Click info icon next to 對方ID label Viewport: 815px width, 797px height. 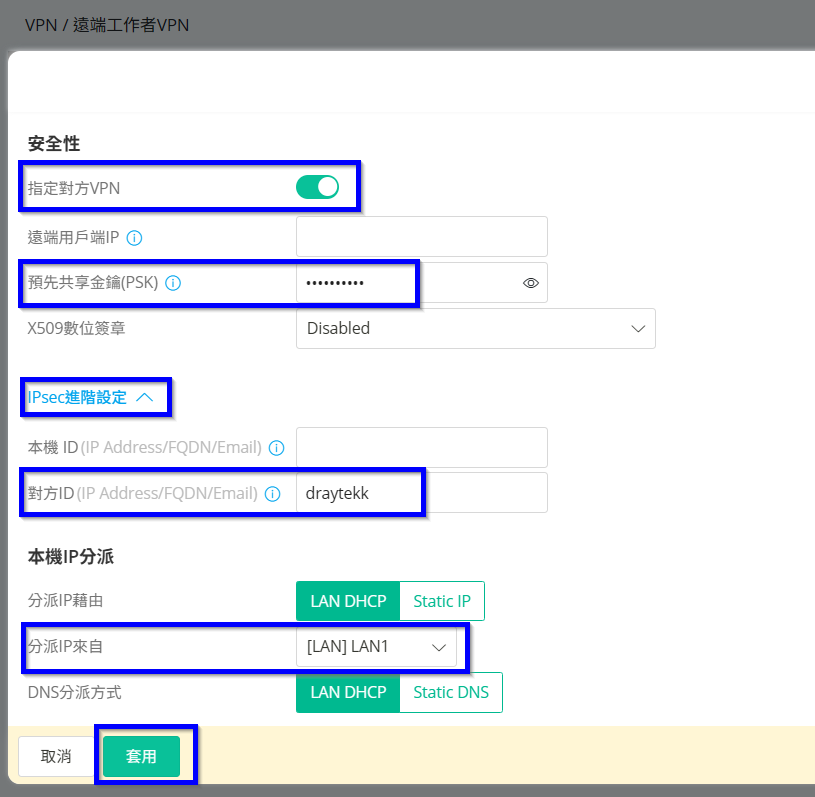click(272, 493)
